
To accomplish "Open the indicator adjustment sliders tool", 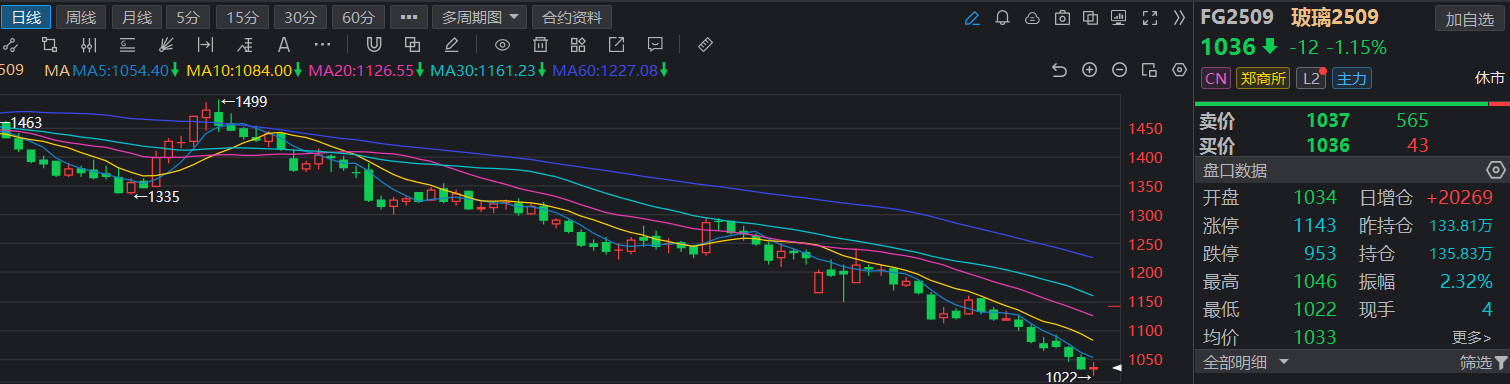I will pyautogui.click(x=88, y=44).
